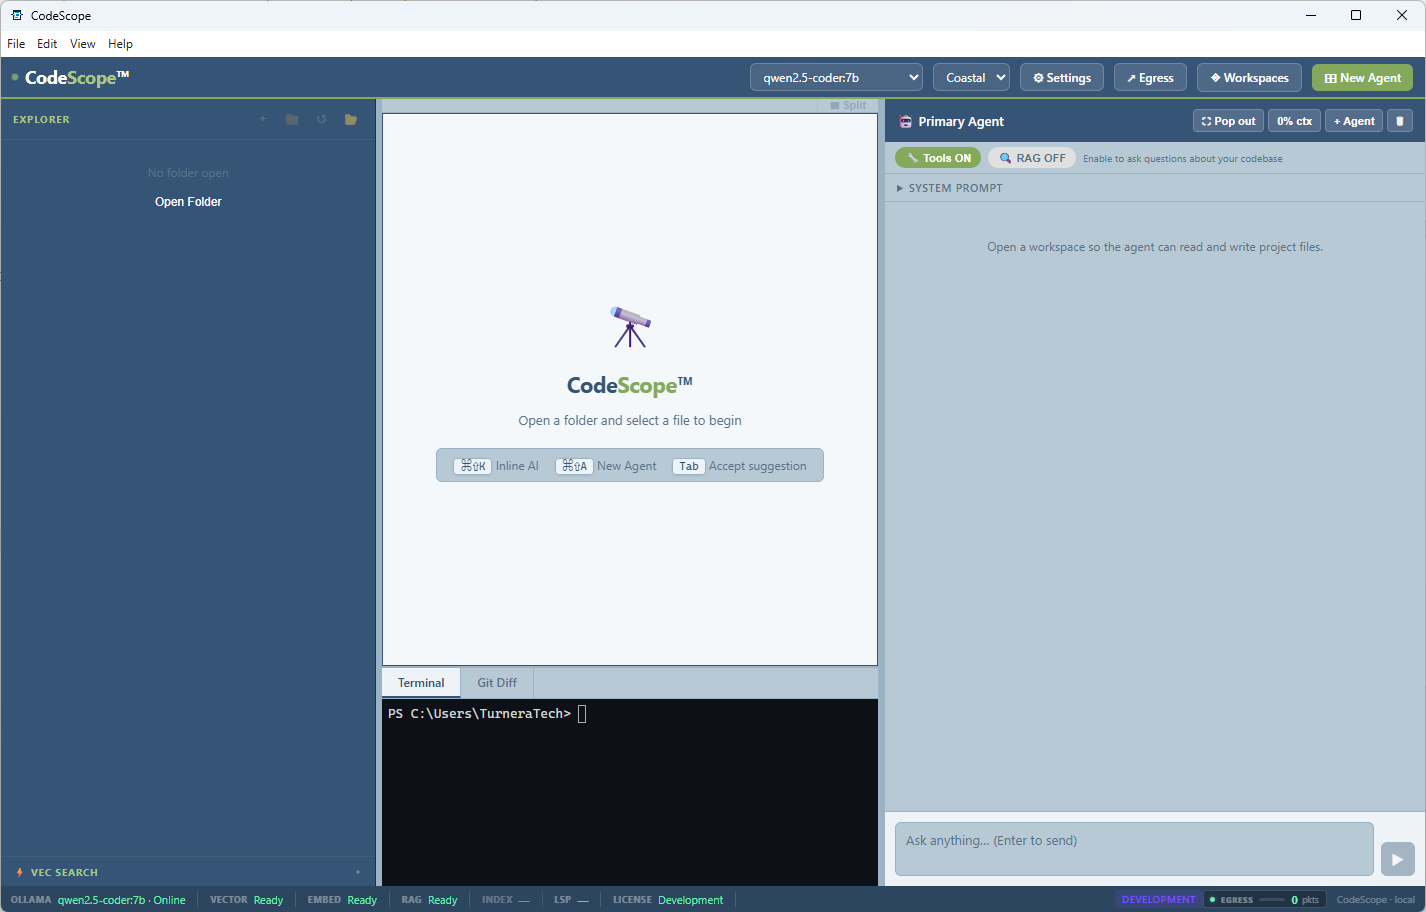This screenshot has width=1426, height=912.
Task: Click the Inline AI shortcut hint
Action: tap(496, 466)
